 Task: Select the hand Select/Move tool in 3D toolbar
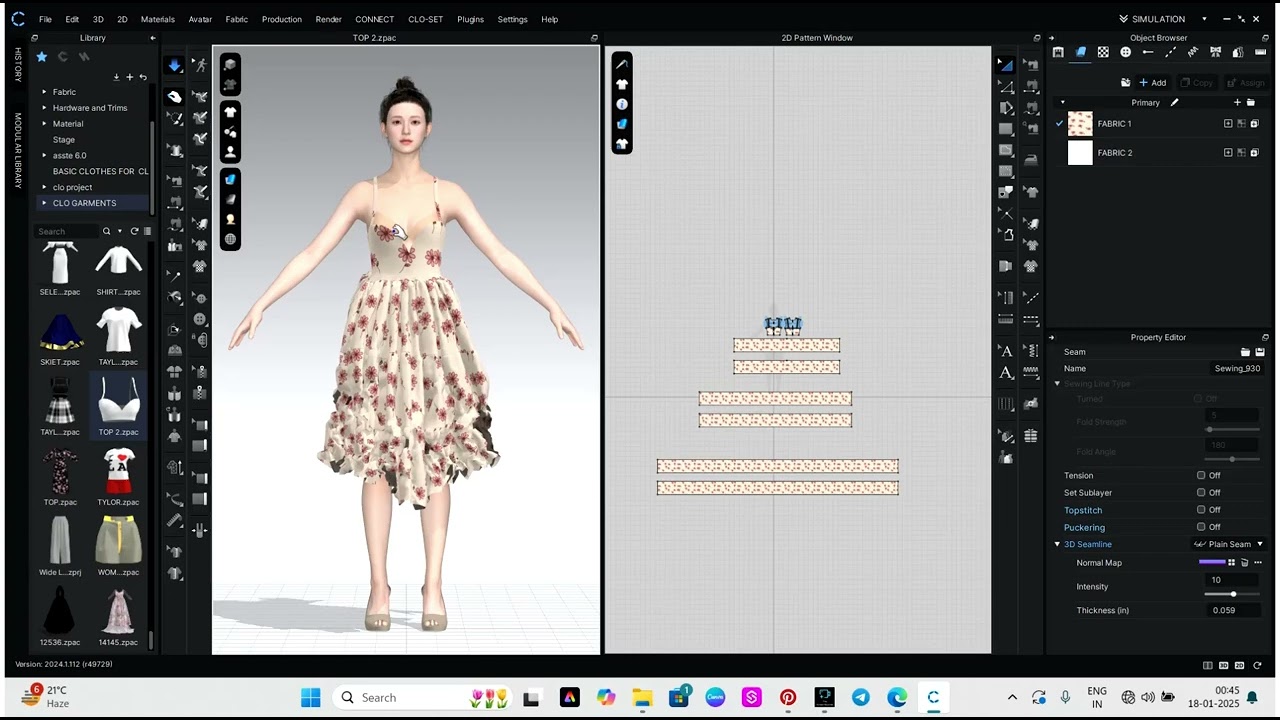click(175, 97)
